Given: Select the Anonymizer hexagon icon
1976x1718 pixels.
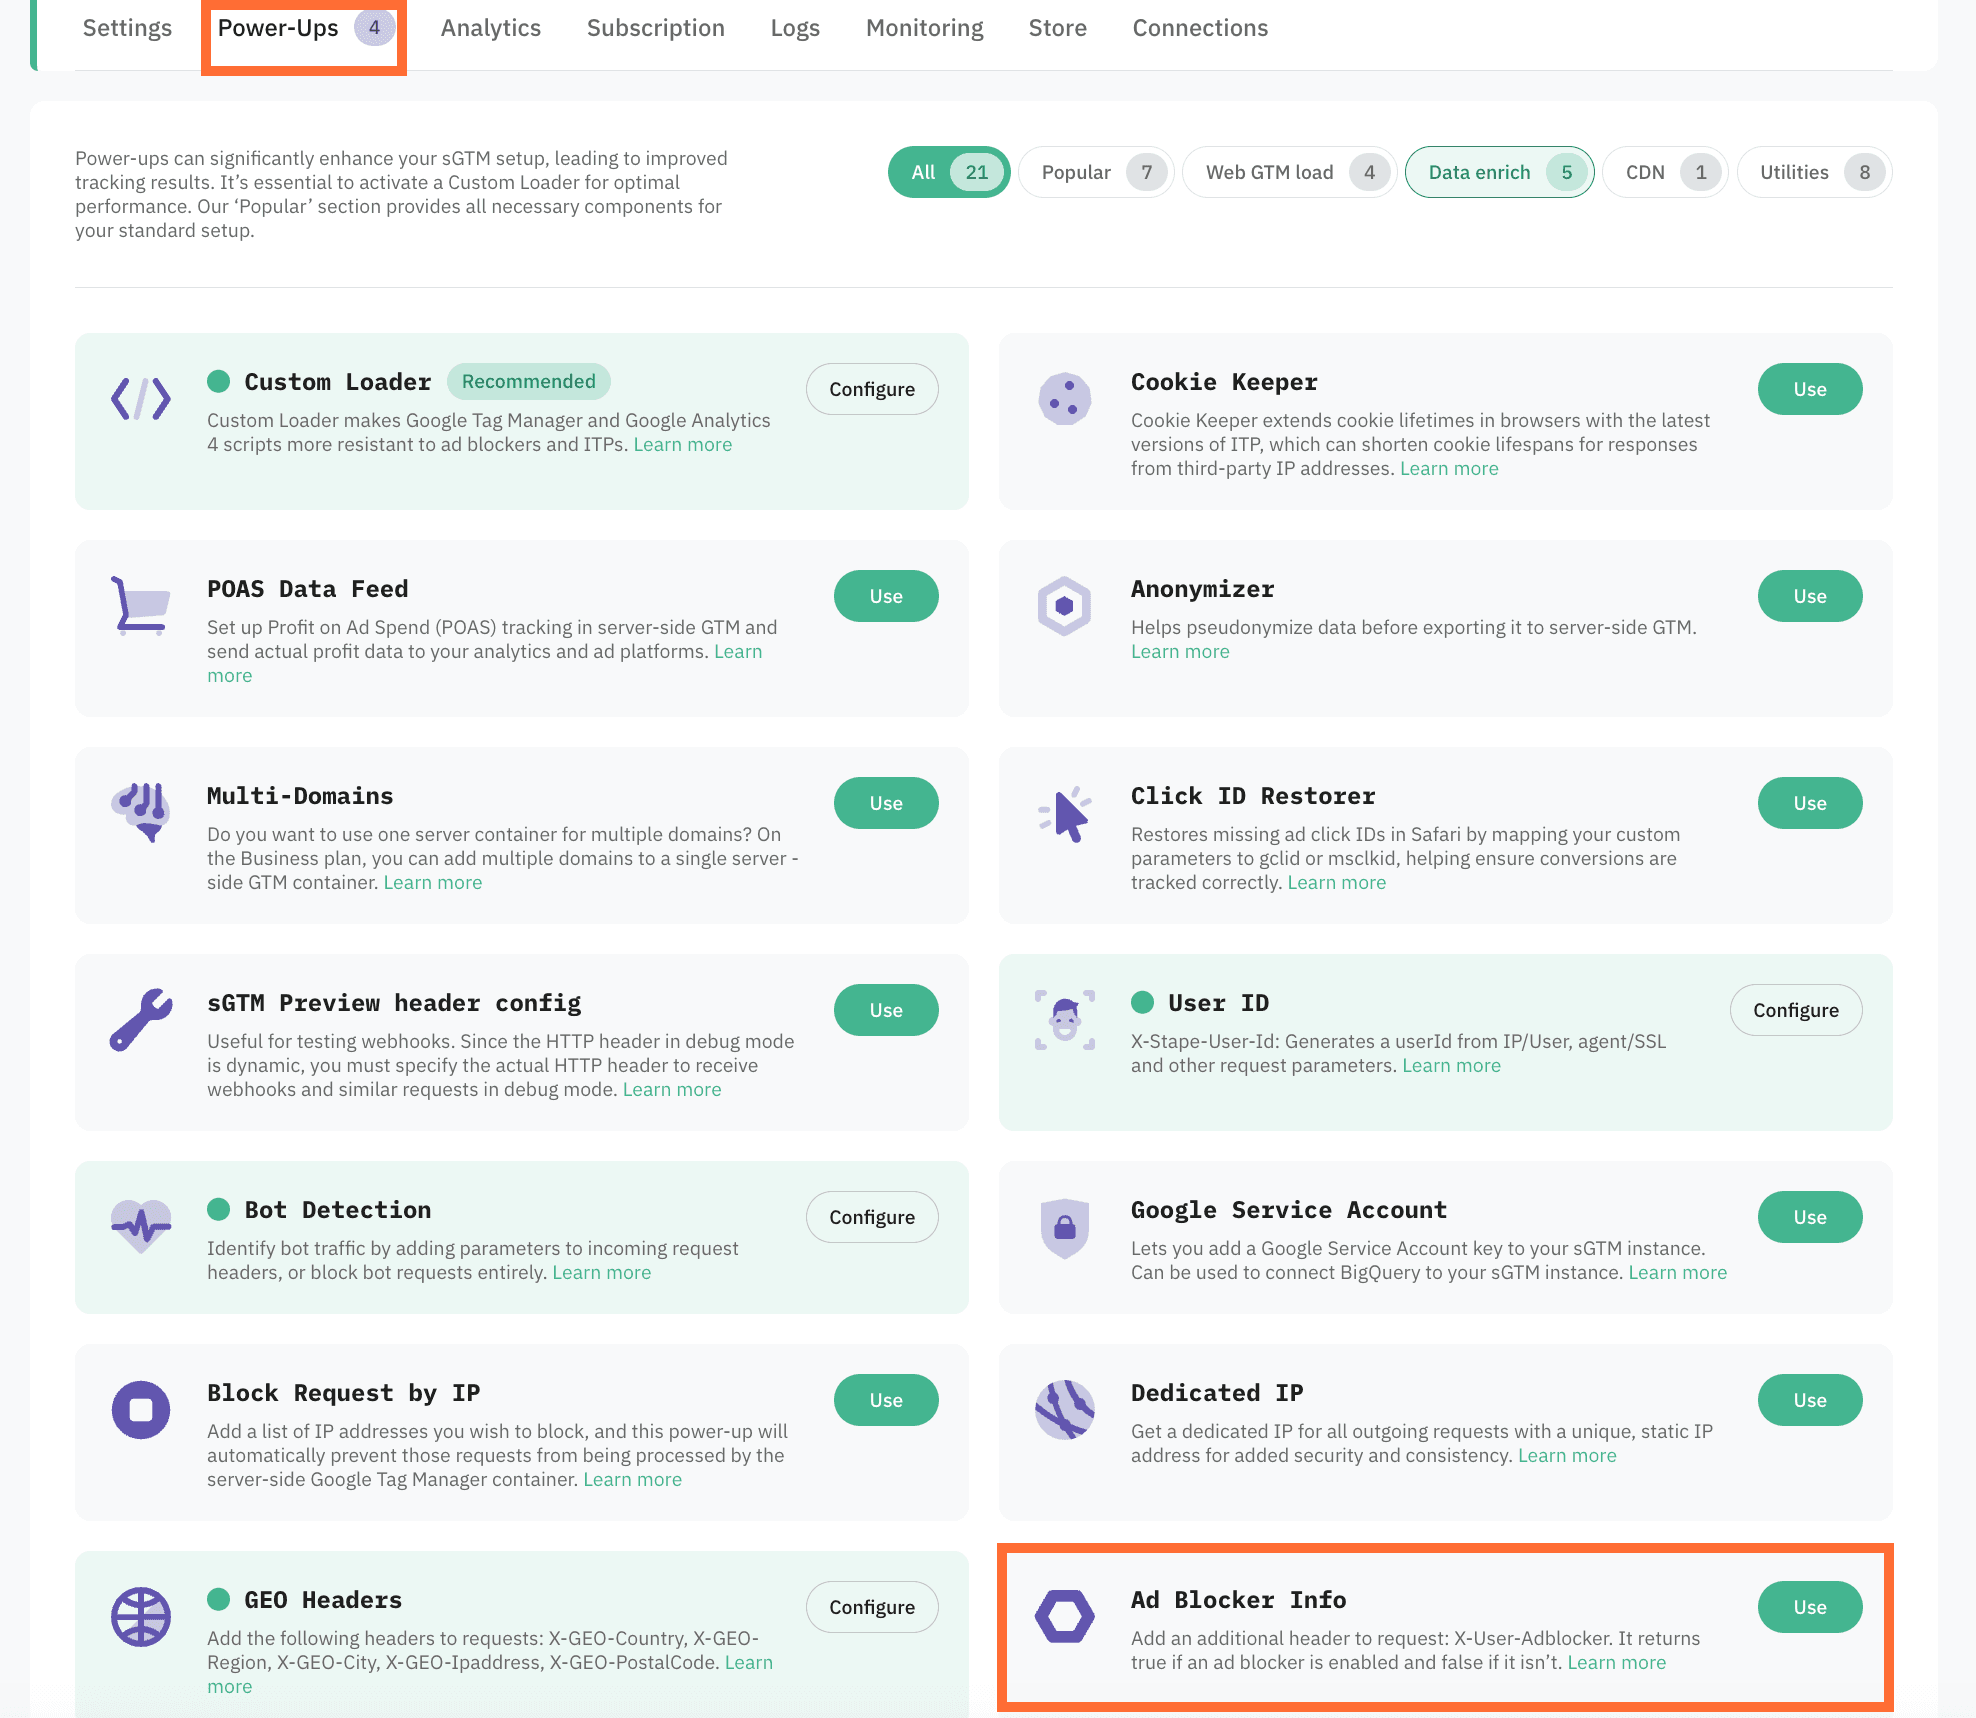Looking at the screenshot, I should click(x=1064, y=605).
